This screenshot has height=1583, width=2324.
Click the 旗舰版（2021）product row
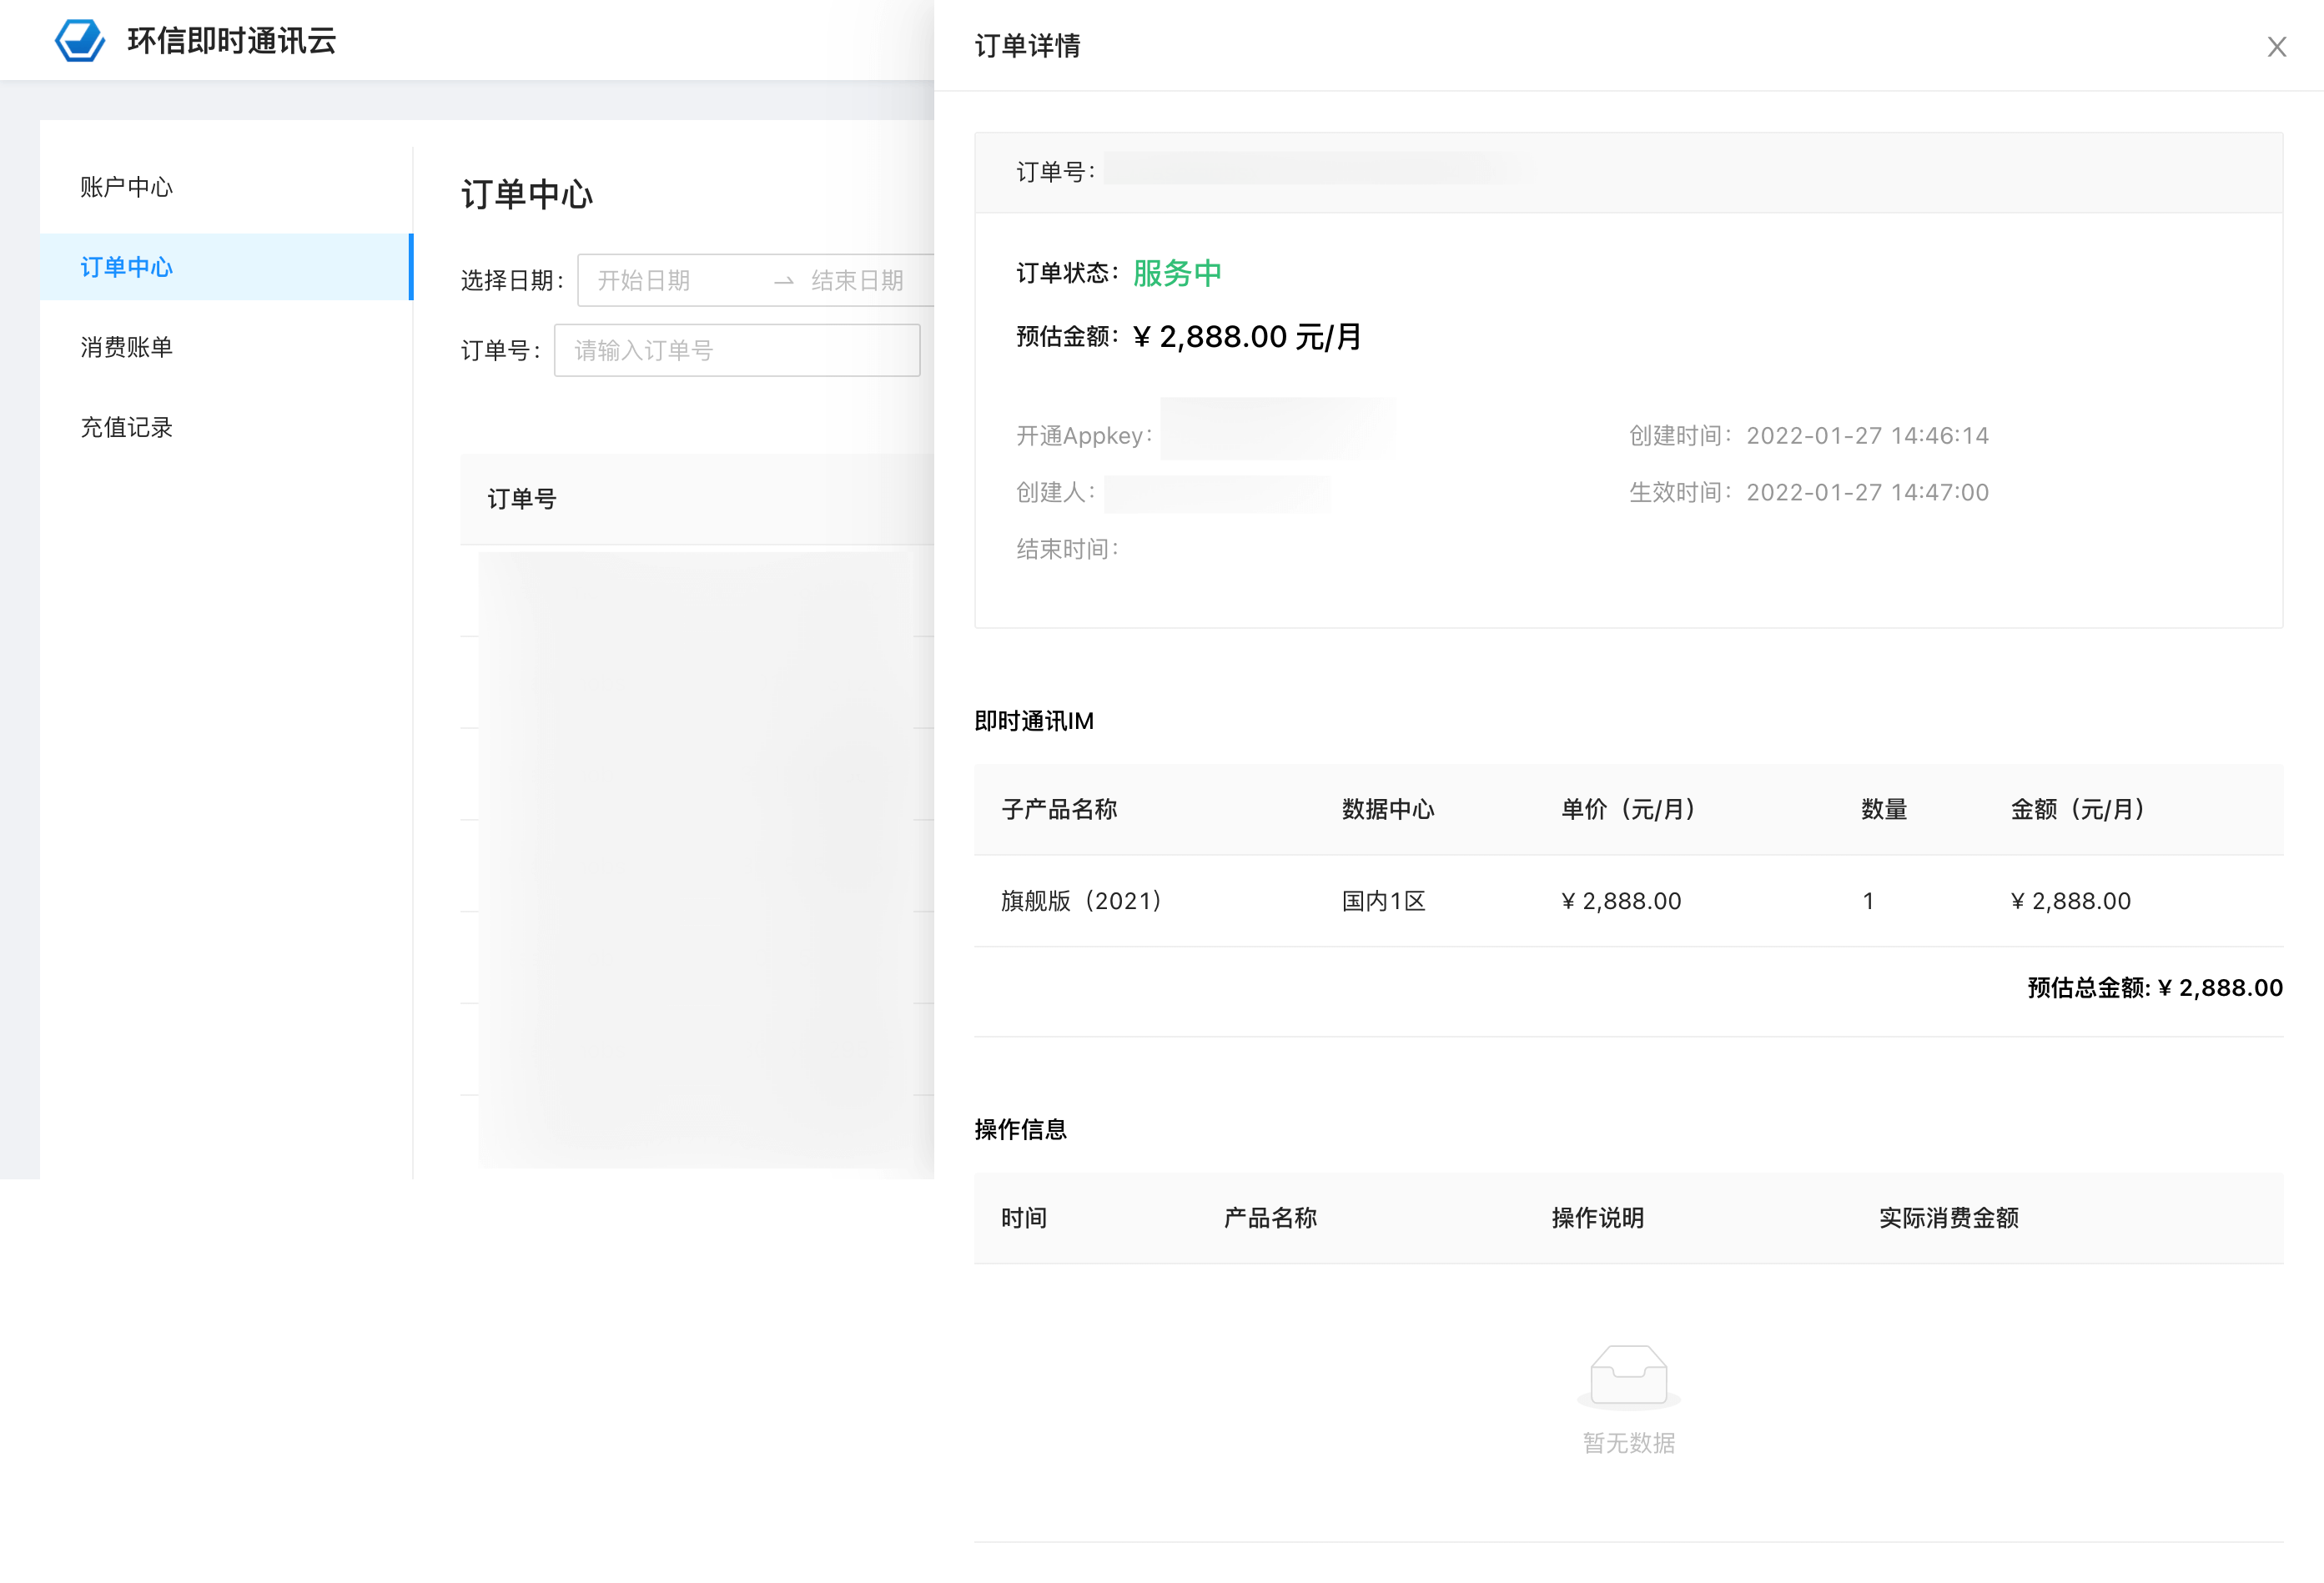click(1082, 901)
